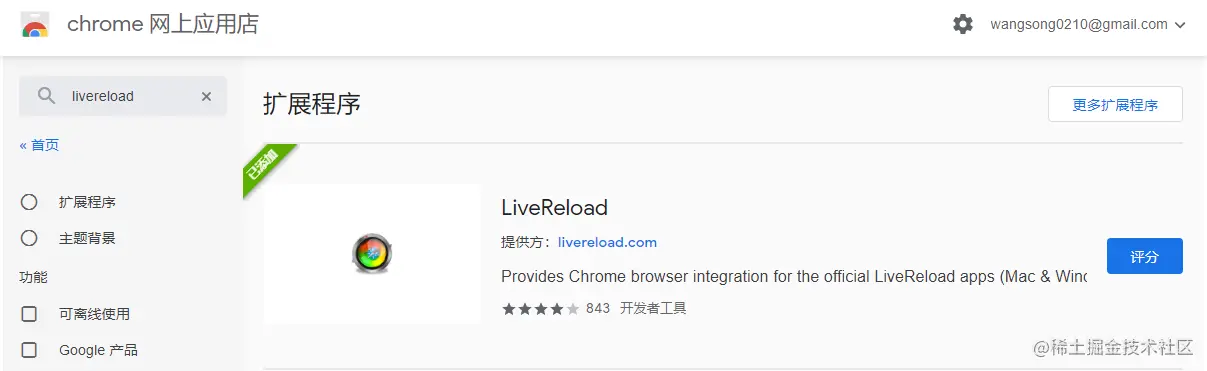Click the chrome 网上应用店 header title
This screenshot has width=1207, height=371.
pos(163,24)
